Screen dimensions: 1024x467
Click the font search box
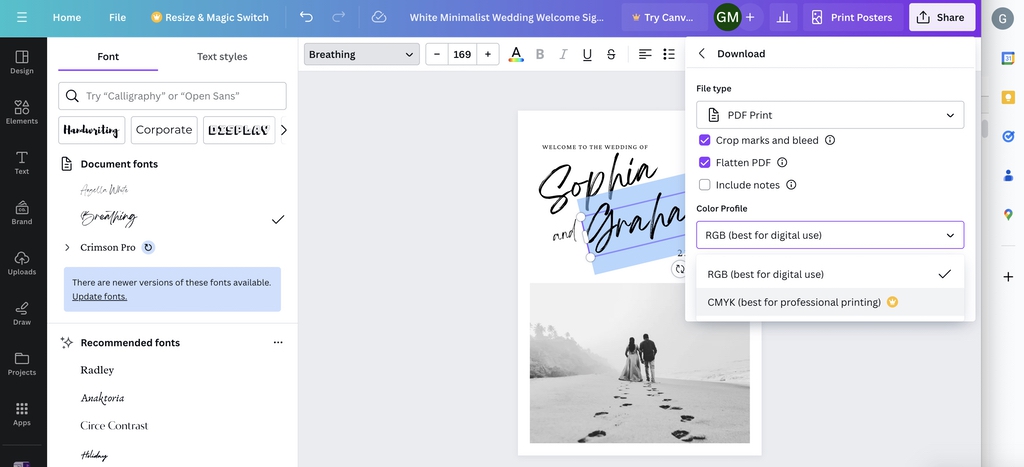[x=172, y=96]
